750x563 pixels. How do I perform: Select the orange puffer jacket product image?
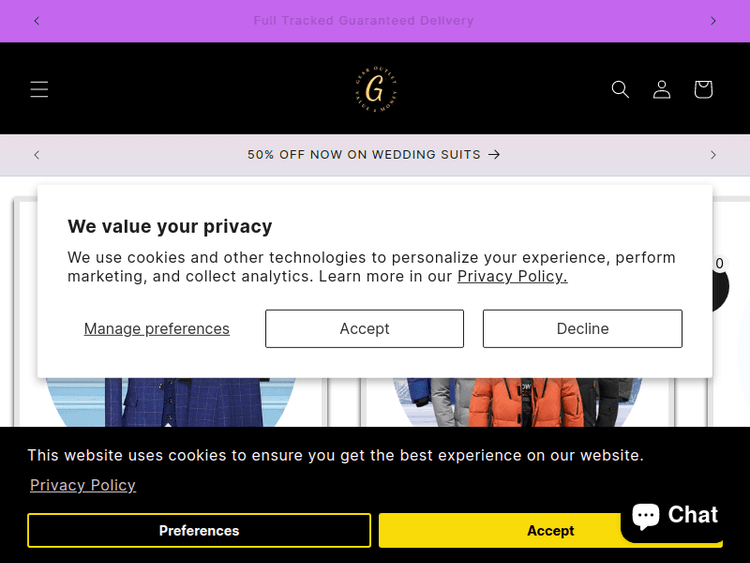[x=515, y=400]
